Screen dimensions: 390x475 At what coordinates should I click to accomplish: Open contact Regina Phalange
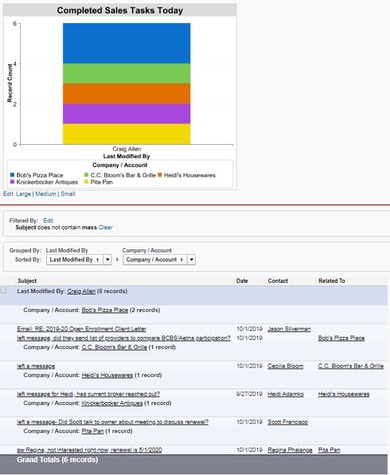coord(290,450)
